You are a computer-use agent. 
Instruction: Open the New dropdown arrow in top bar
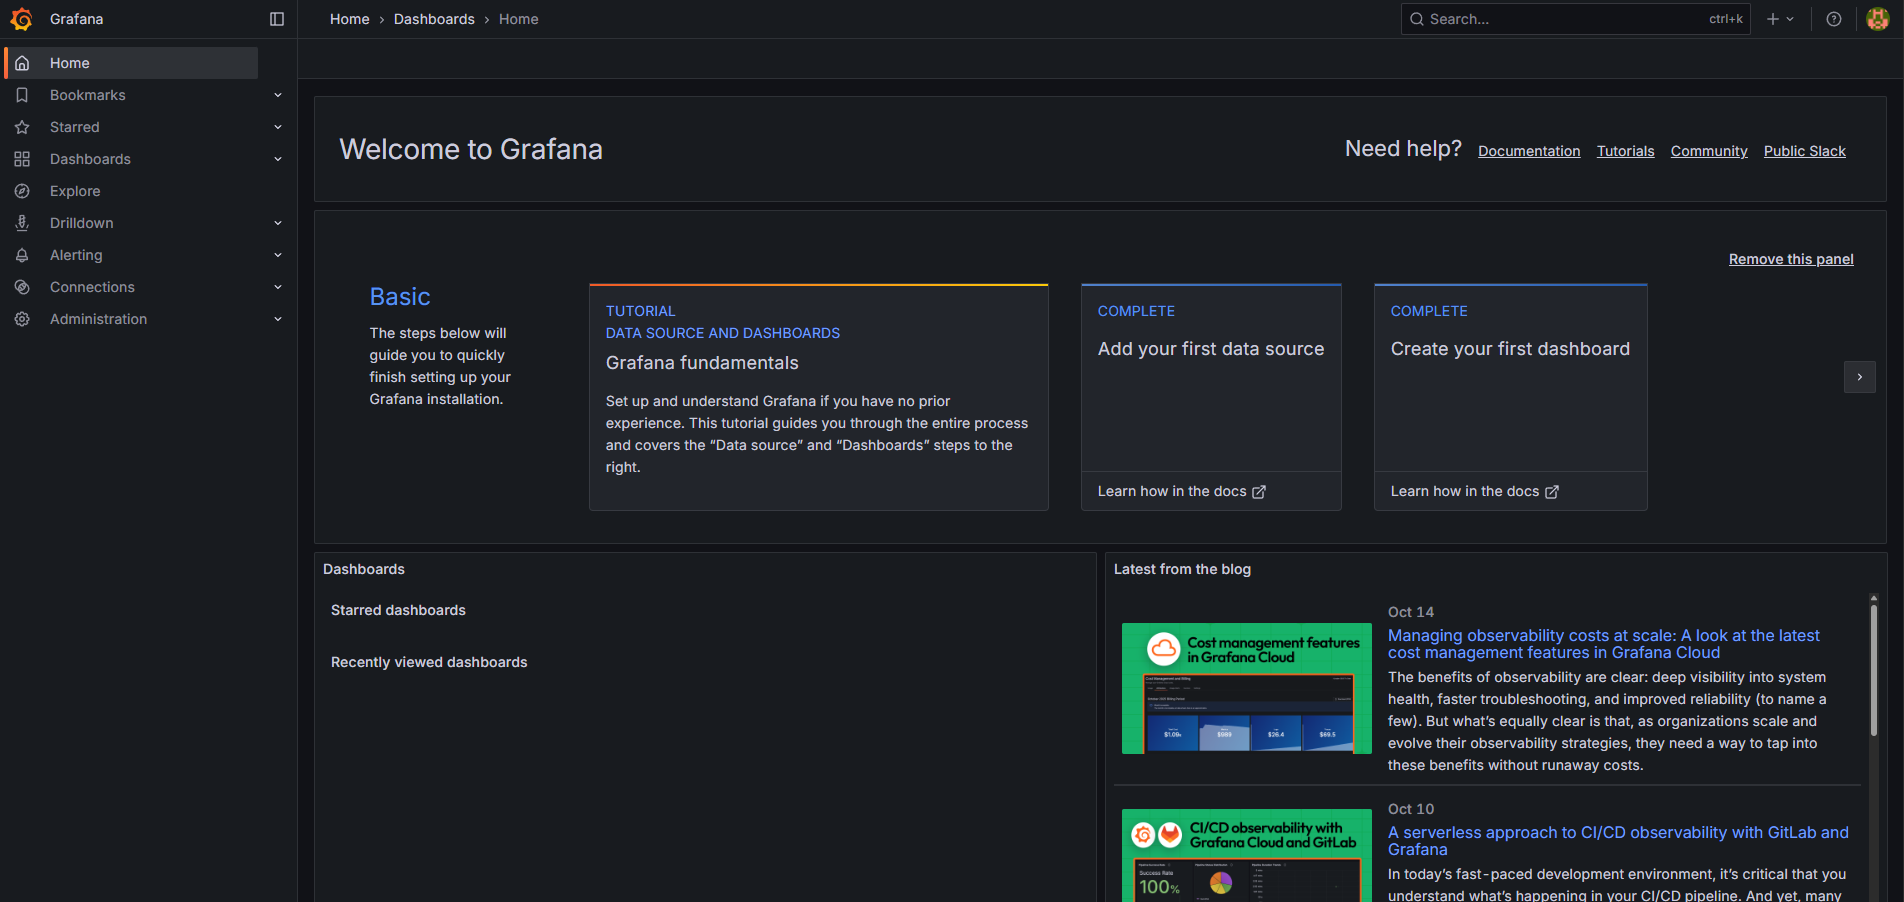1790,19
